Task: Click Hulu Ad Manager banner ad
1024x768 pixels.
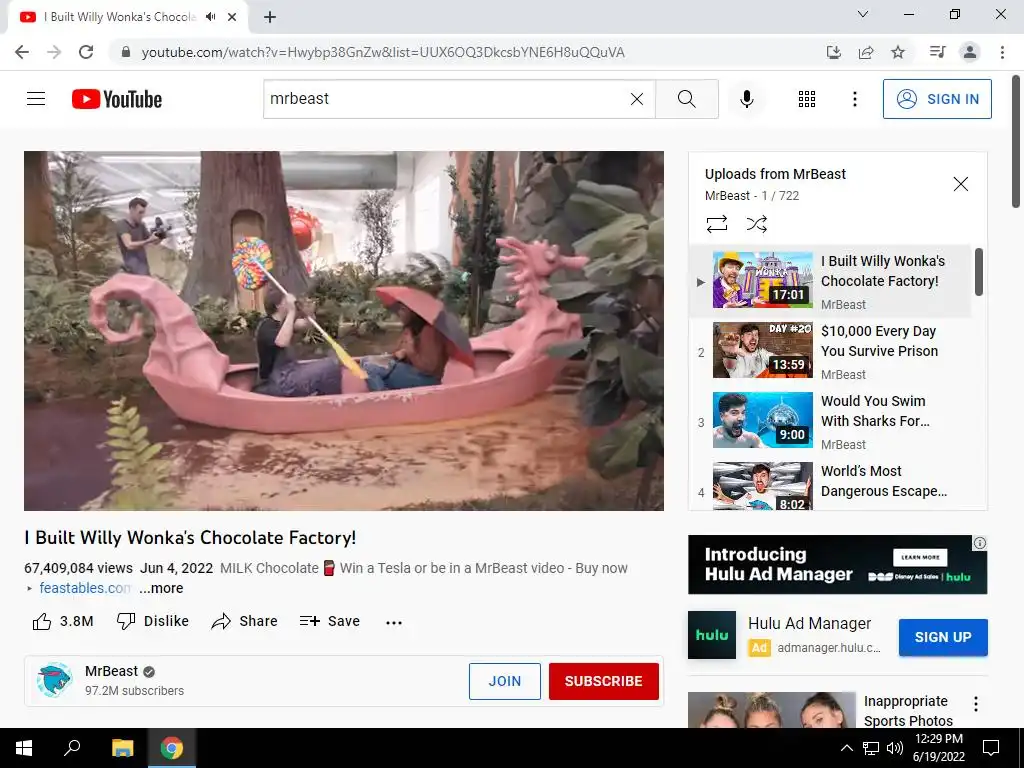Action: (x=837, y=564)
